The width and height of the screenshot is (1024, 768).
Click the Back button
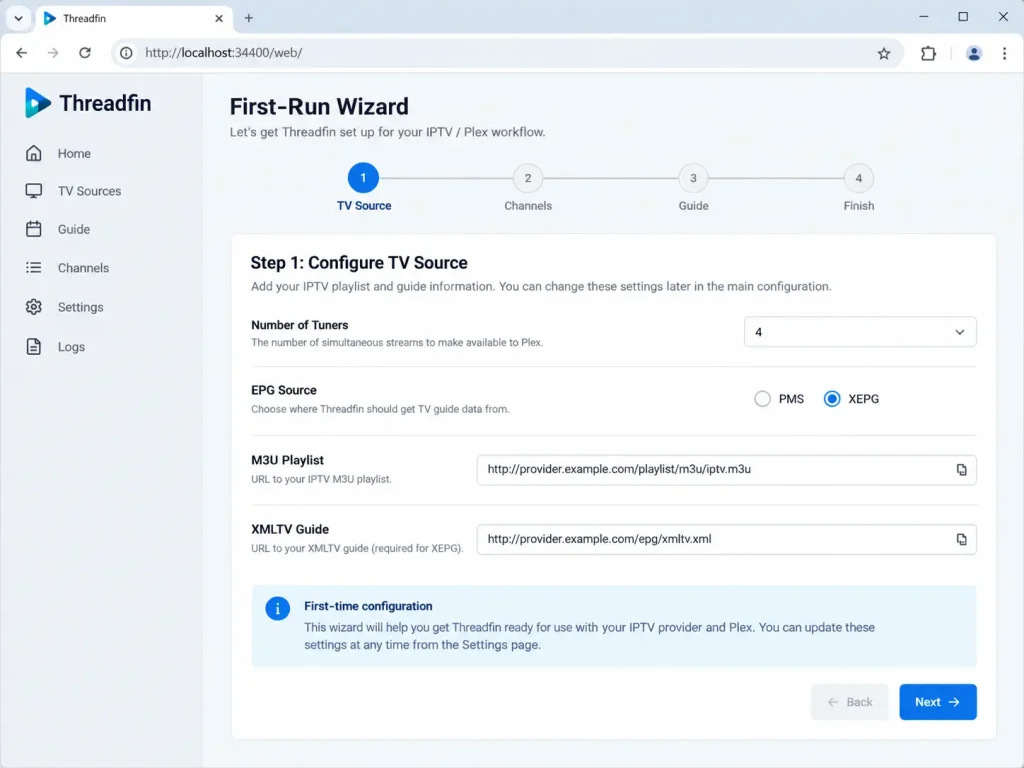(849, 702)
